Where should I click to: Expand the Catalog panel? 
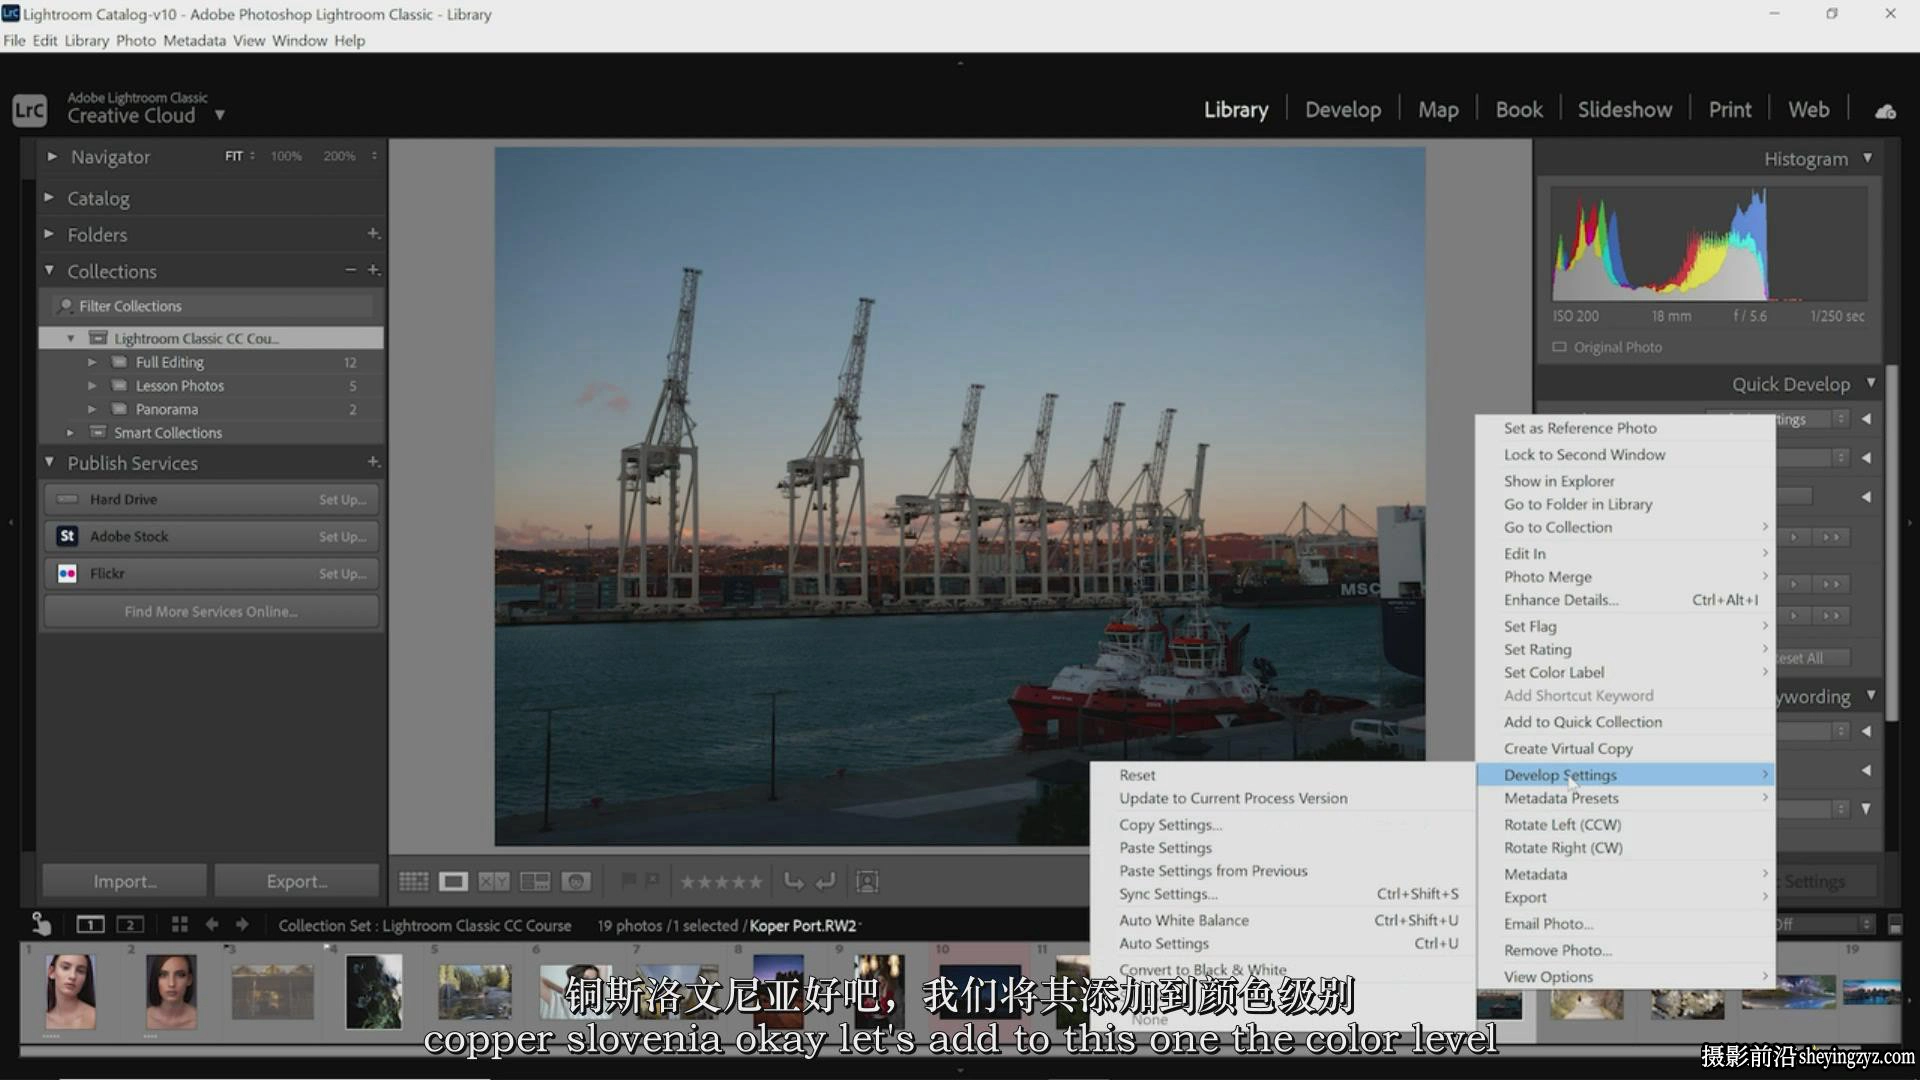click(49, 197)
